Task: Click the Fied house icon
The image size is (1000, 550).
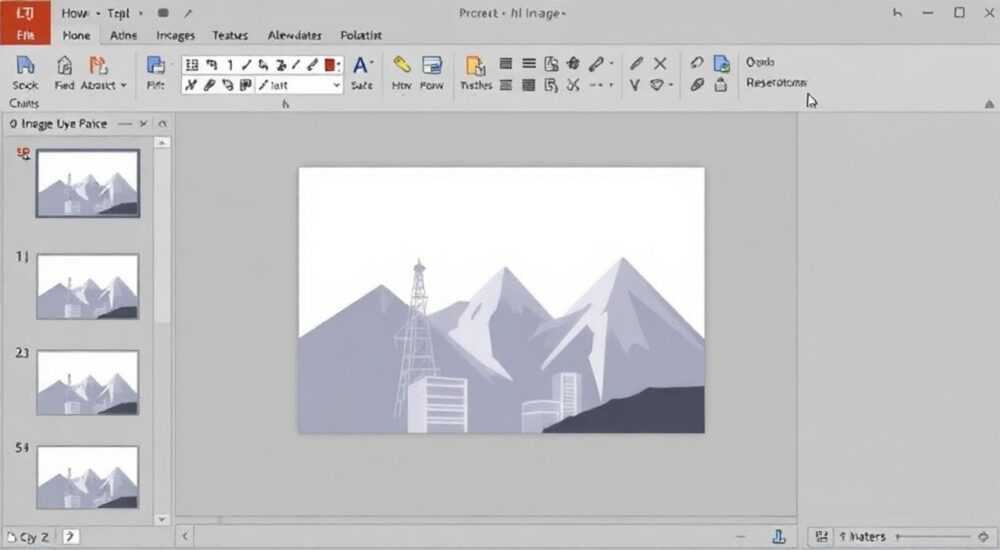Action: click(64, 65)
